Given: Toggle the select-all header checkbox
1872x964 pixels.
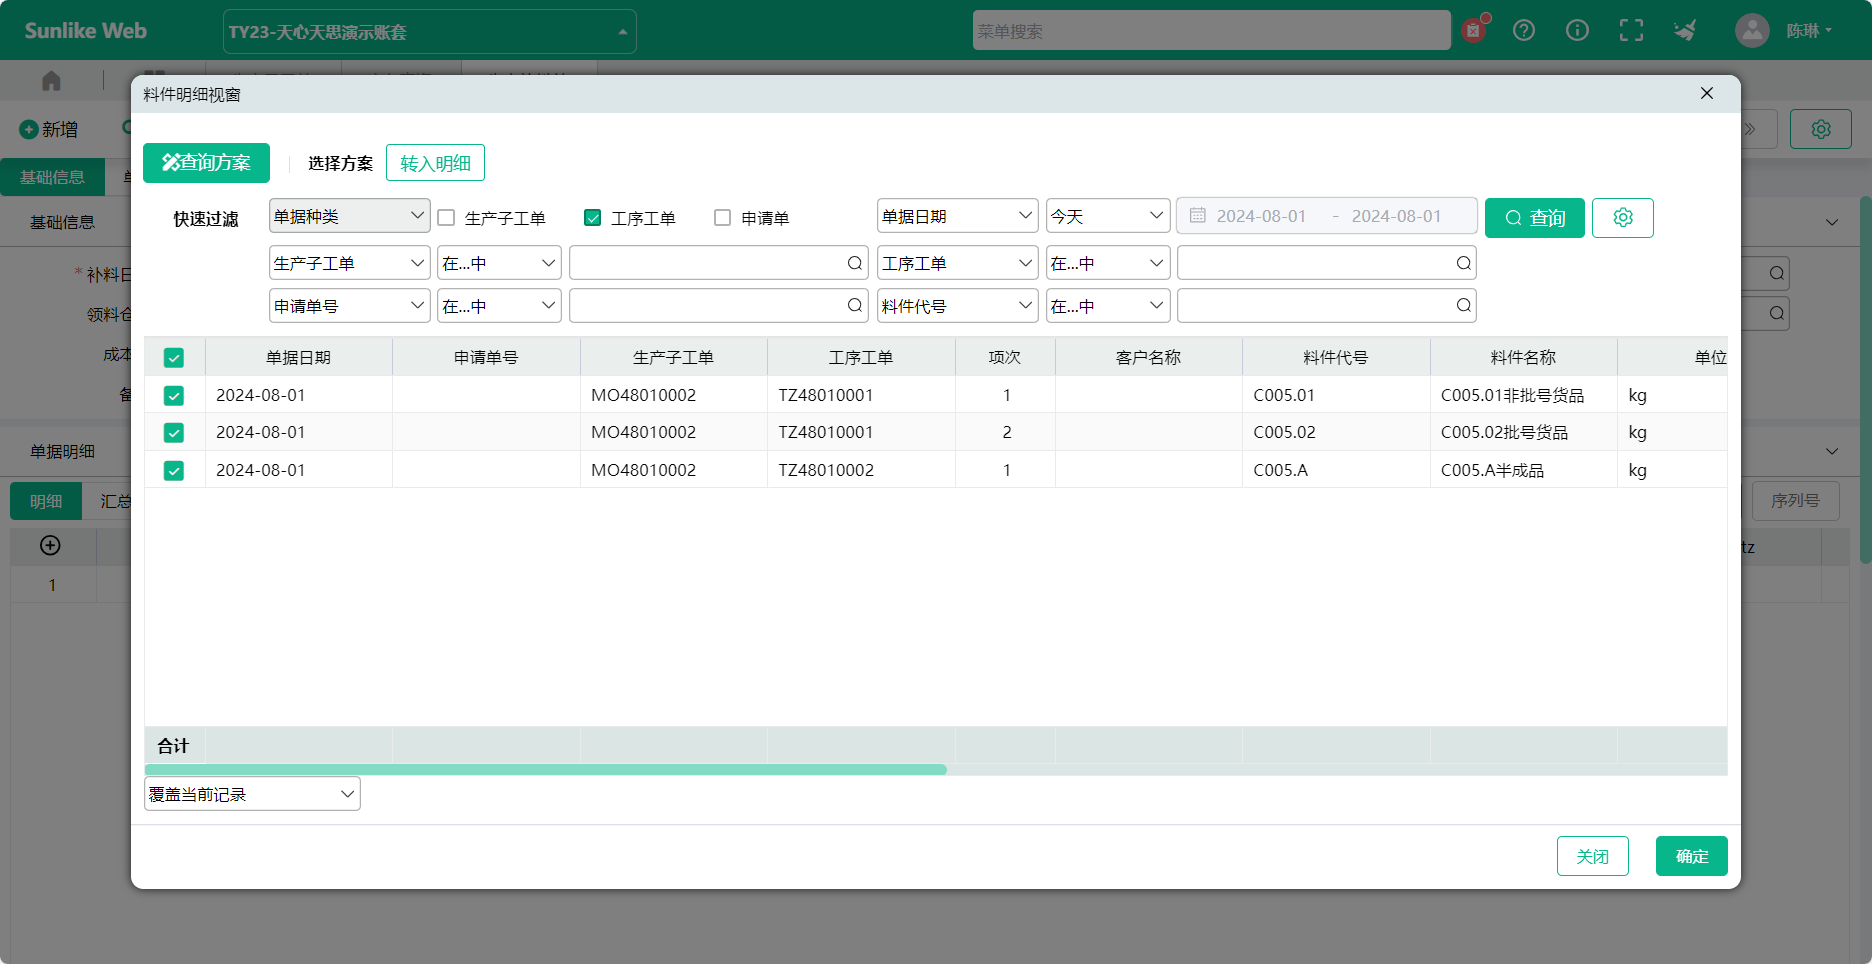Looking at the screenshot, I should point(174,357).
